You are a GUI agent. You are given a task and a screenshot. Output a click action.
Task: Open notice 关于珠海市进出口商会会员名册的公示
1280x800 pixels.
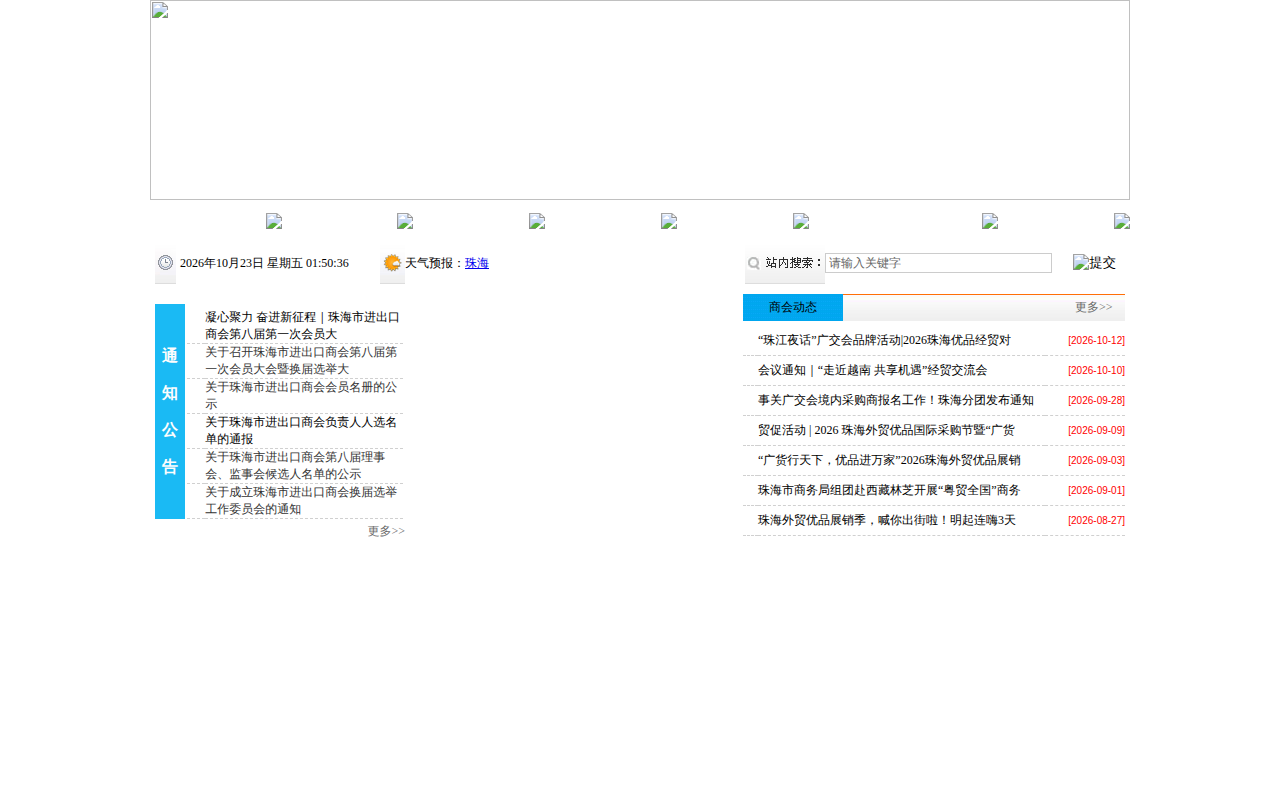(x=301, y=396)
